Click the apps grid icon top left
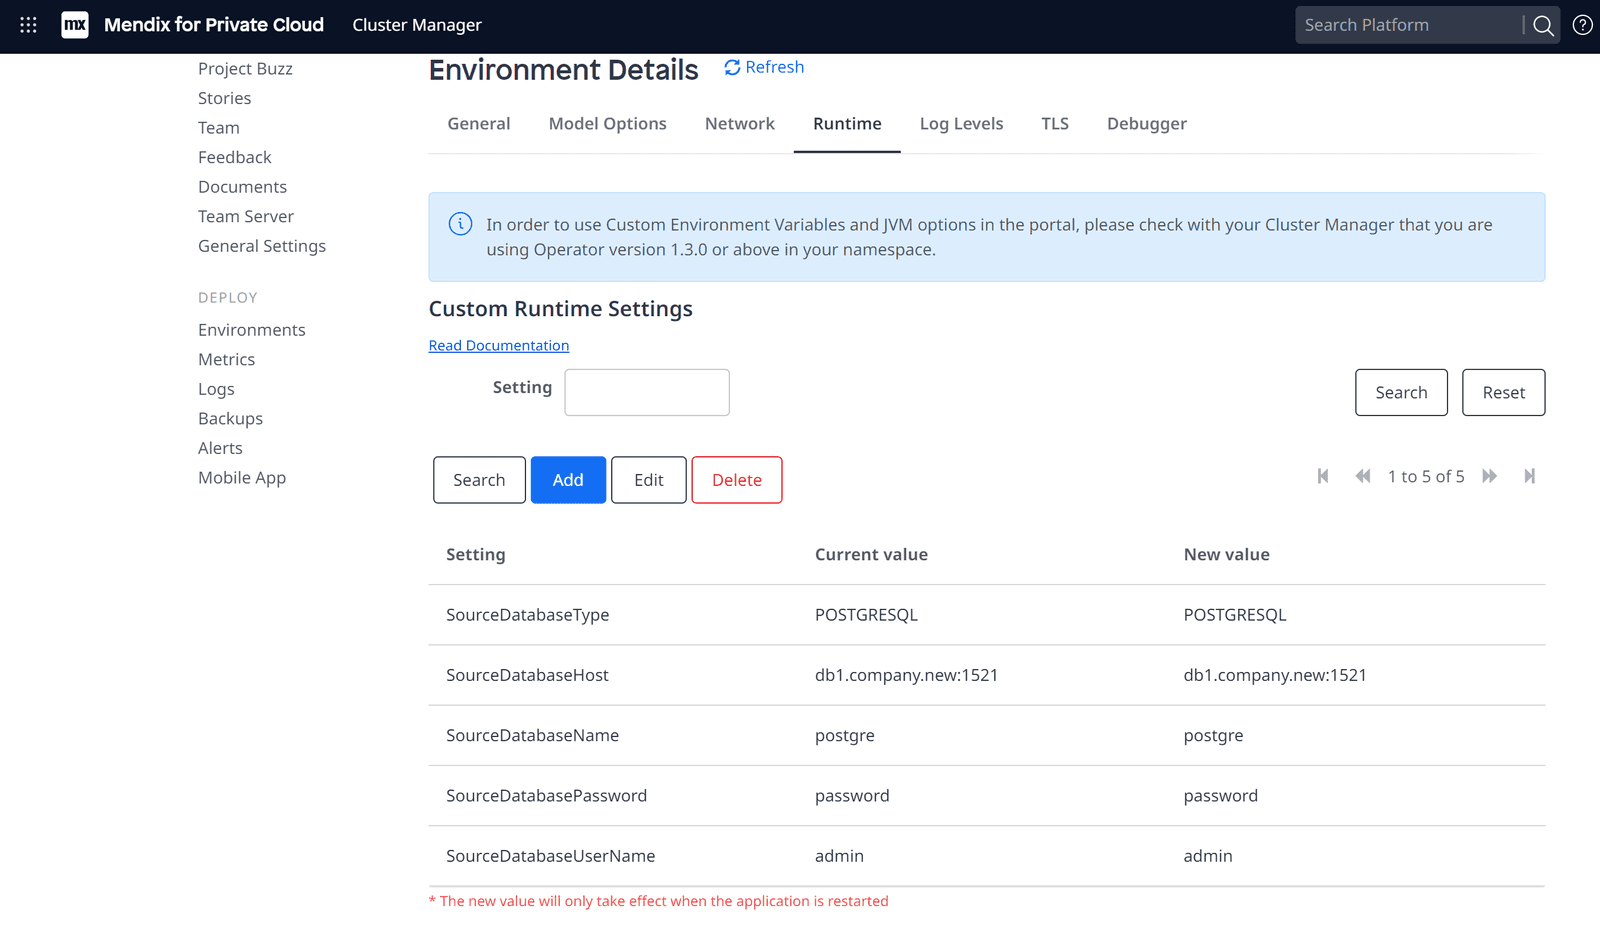This screenshot has height=925, width=1600. pyautogui.click(x=27, y=25)
